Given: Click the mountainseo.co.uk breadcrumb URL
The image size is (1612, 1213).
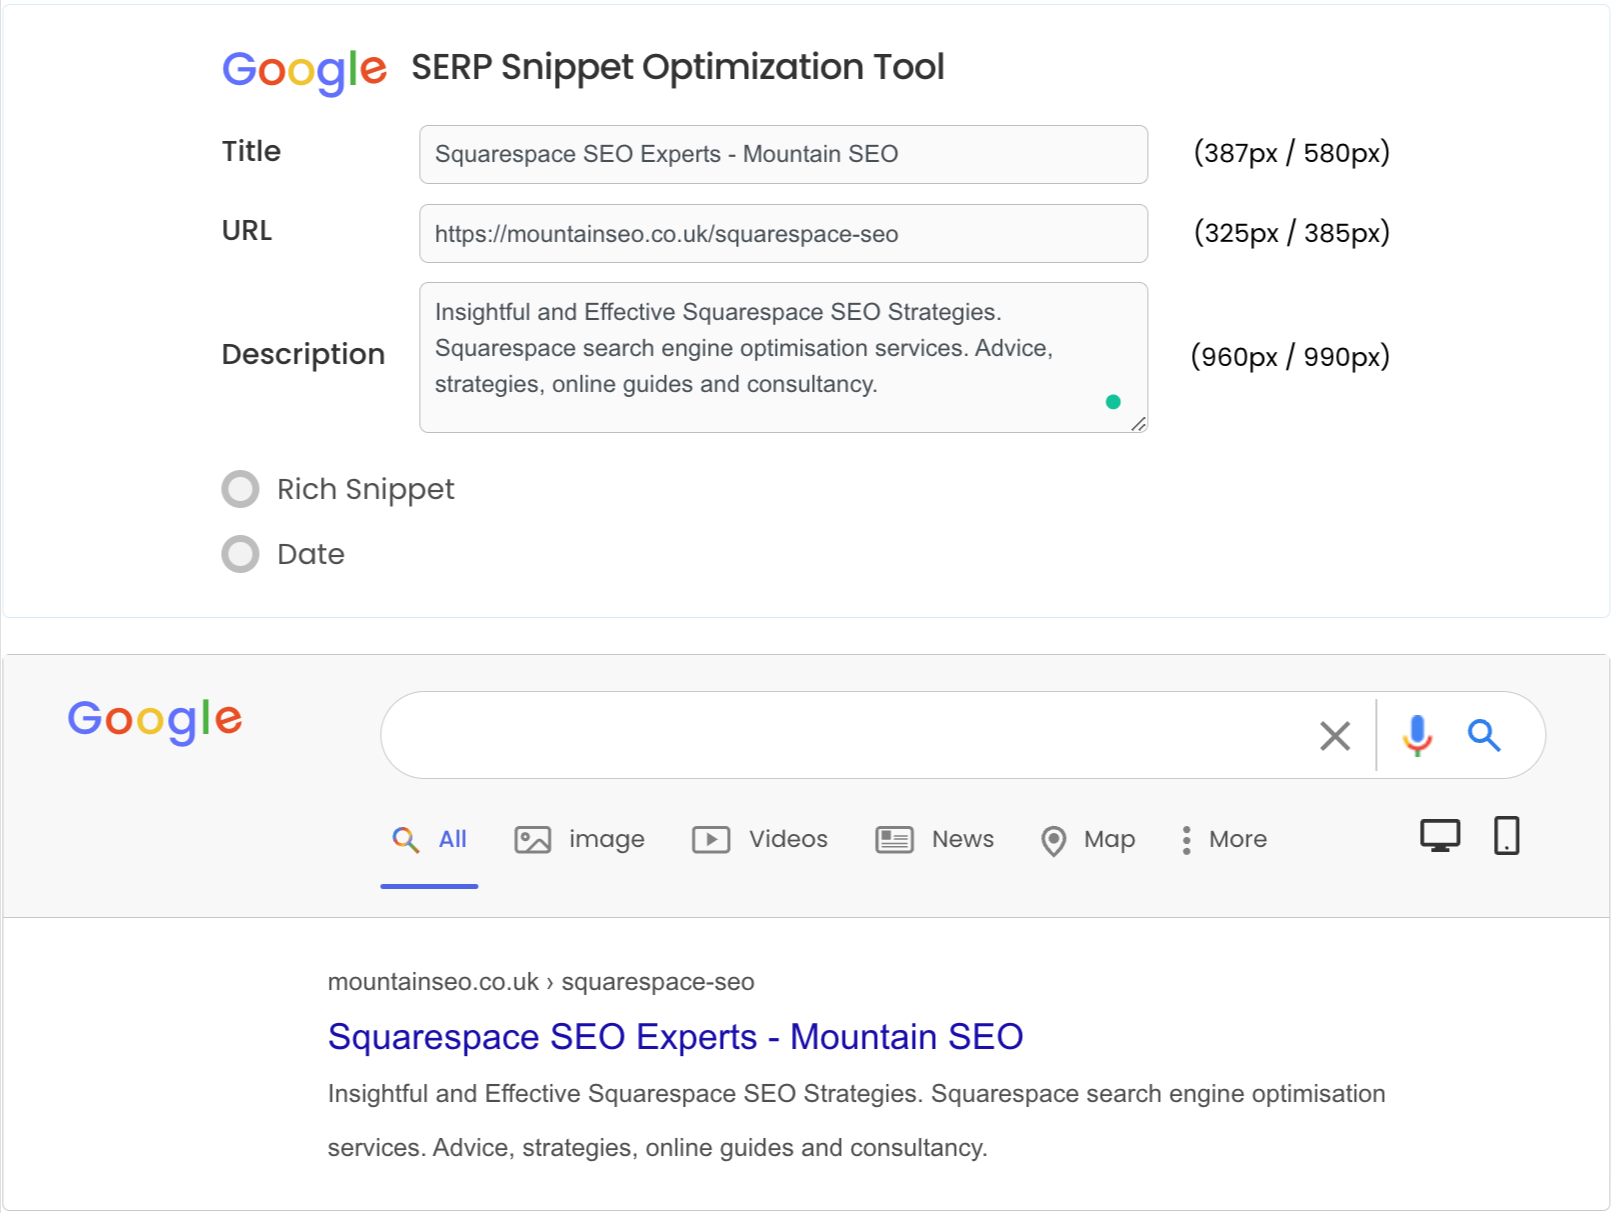Looking at the screenshot, I should point(541,982).
